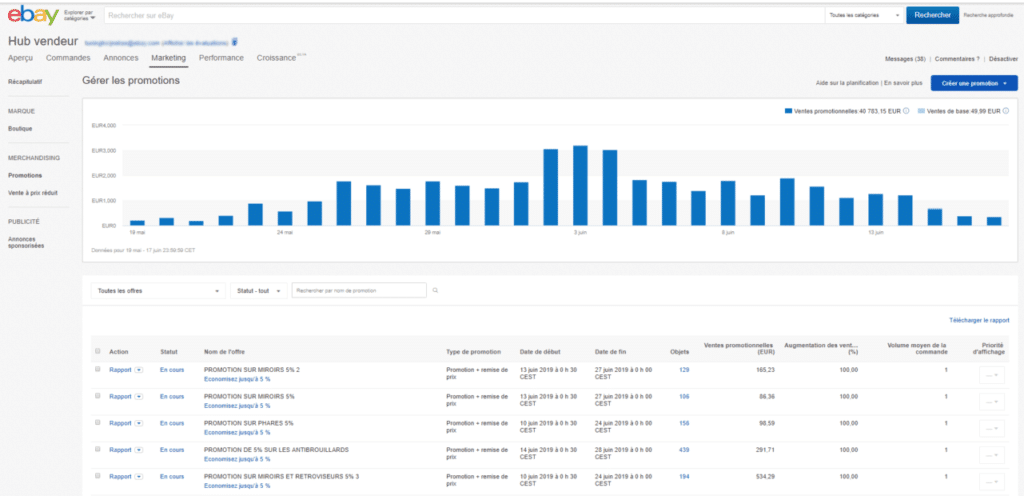1024x496 pixels.
Task: Open Boutique in the sidebar
Action: [20, 129]
